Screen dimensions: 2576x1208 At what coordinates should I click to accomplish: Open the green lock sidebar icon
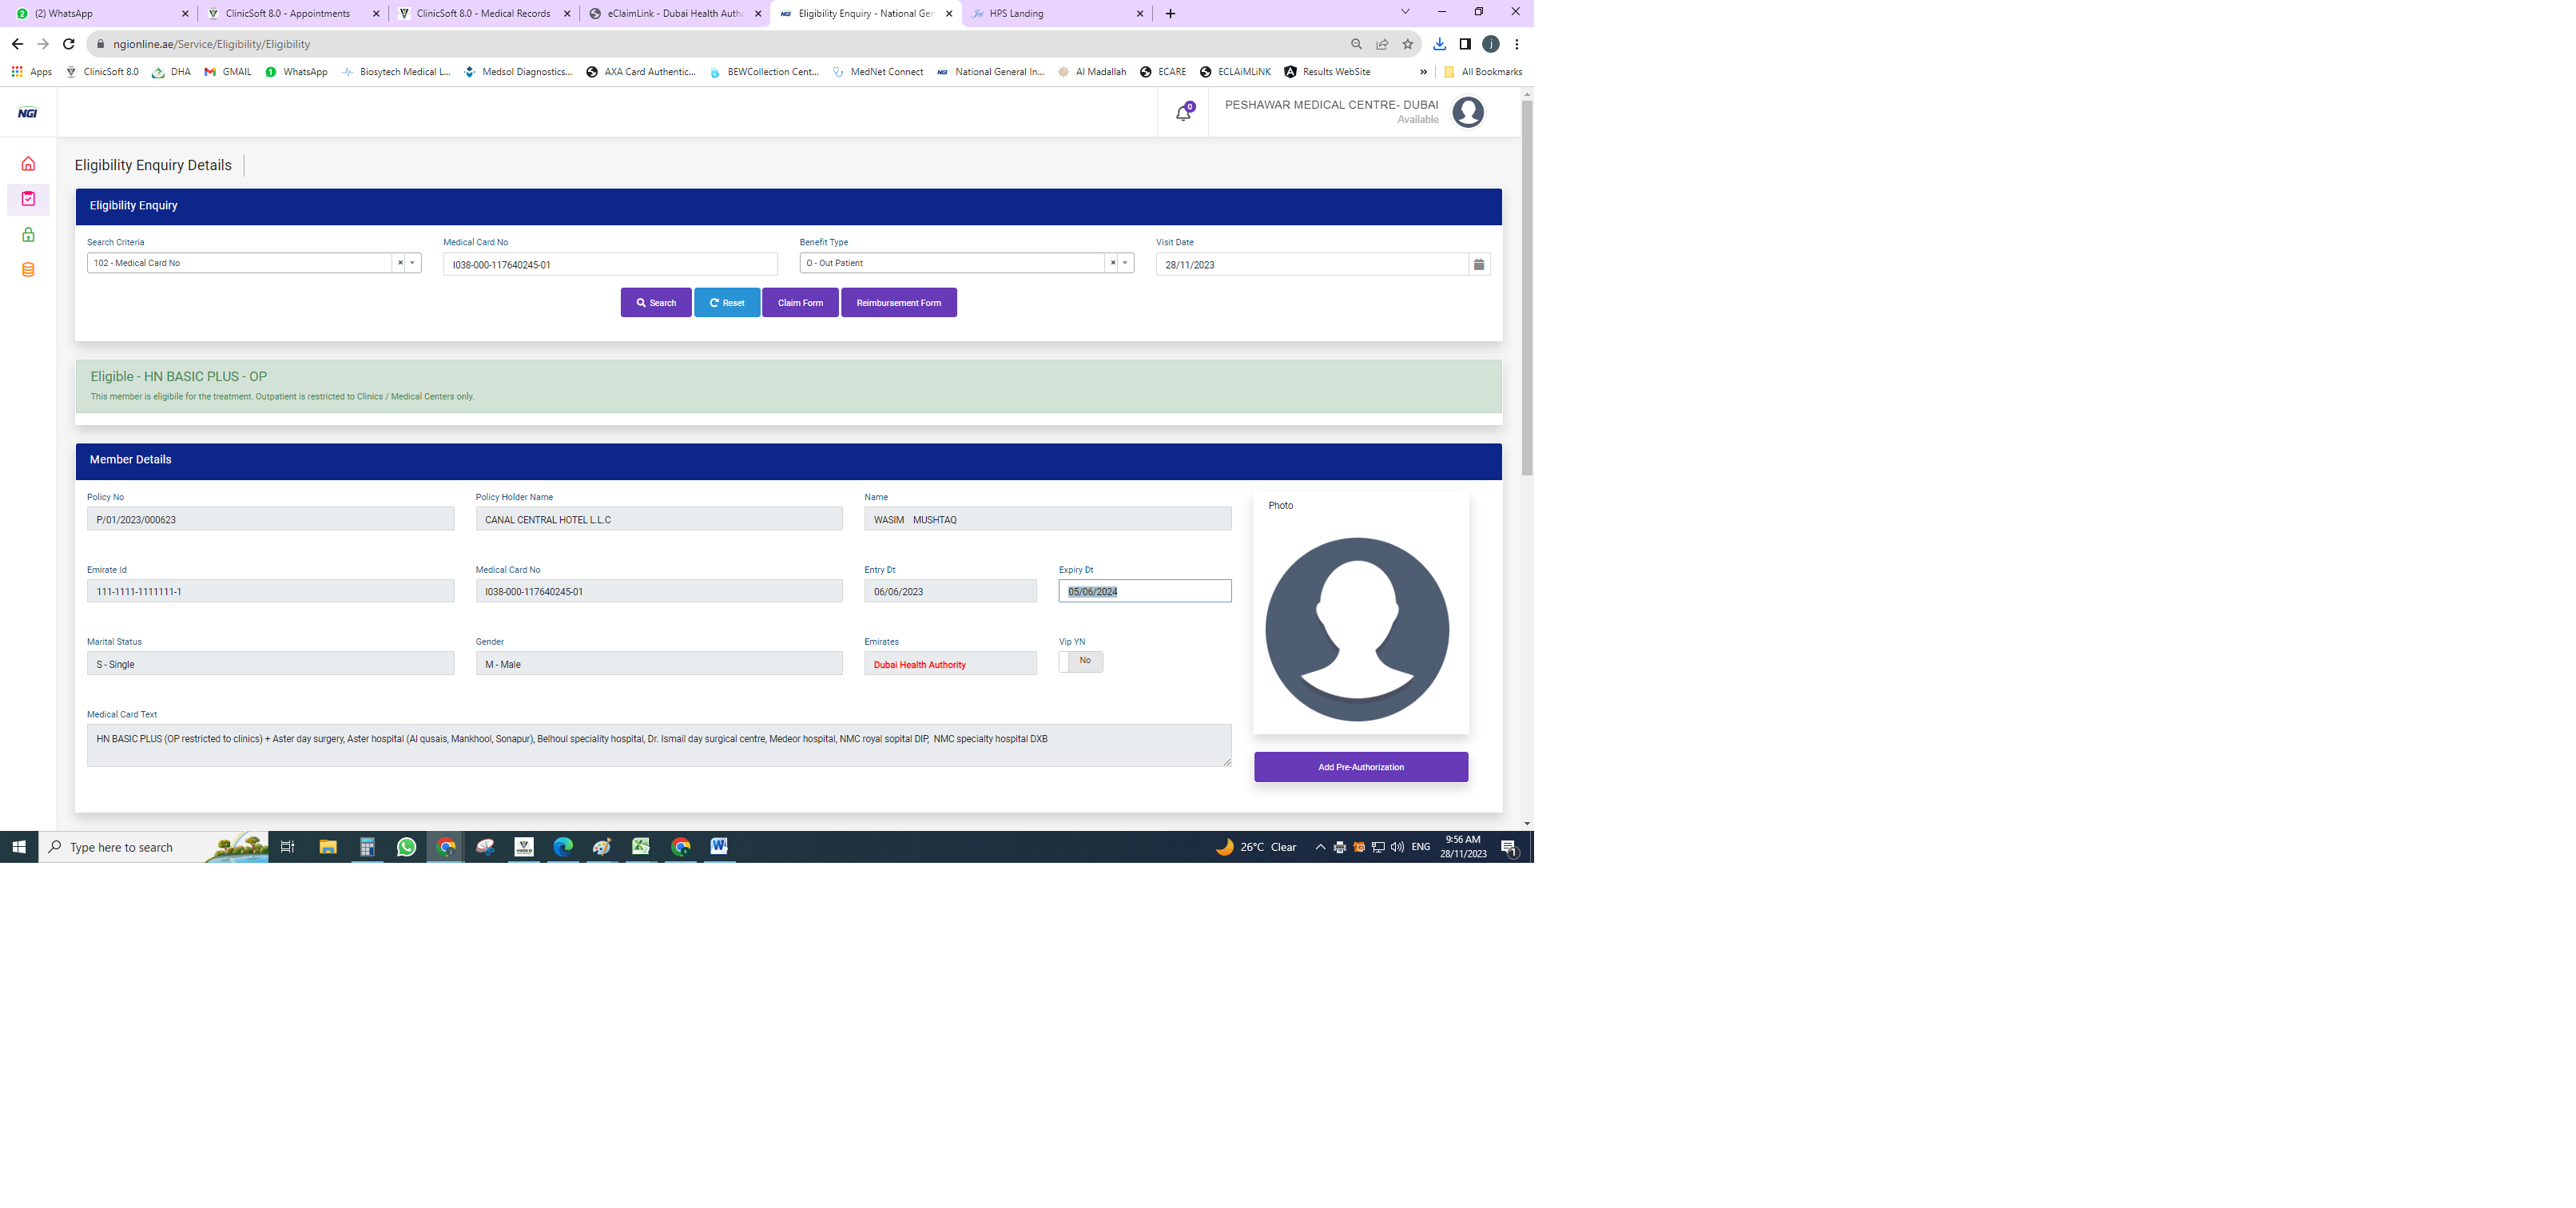[x=28, y=235]
